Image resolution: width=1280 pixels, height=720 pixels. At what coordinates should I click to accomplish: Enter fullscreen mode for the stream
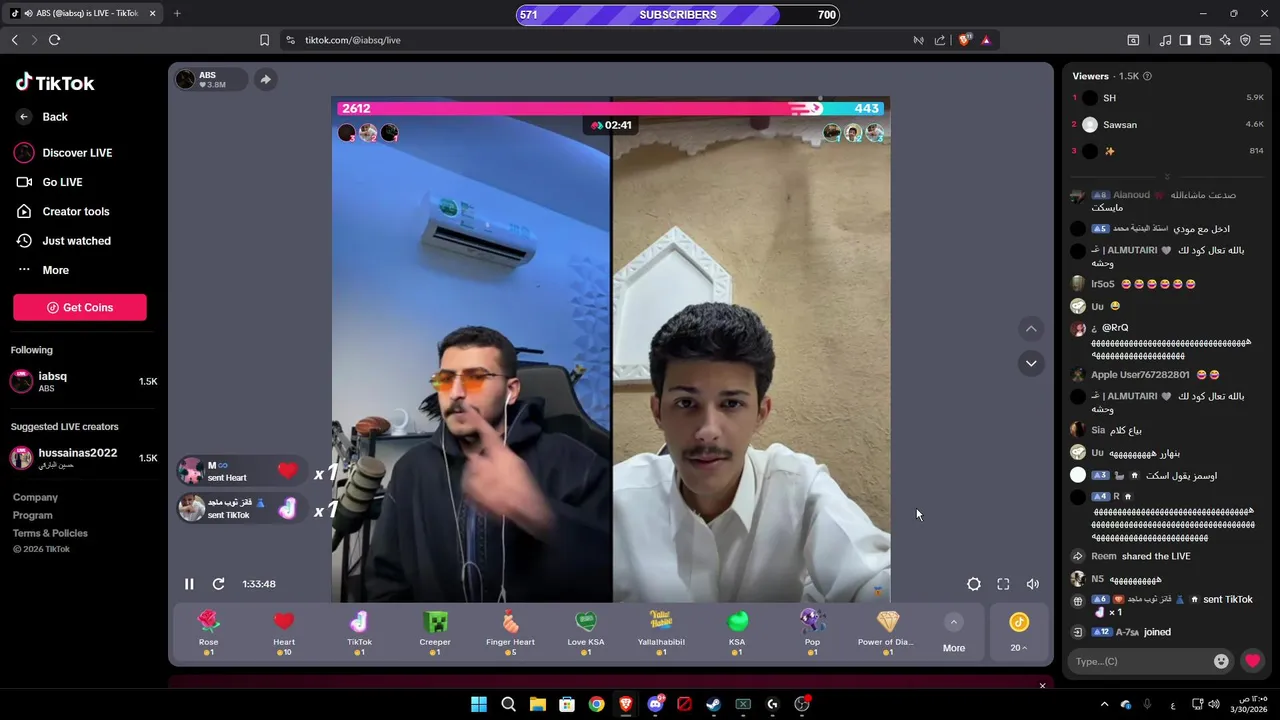1003,584
